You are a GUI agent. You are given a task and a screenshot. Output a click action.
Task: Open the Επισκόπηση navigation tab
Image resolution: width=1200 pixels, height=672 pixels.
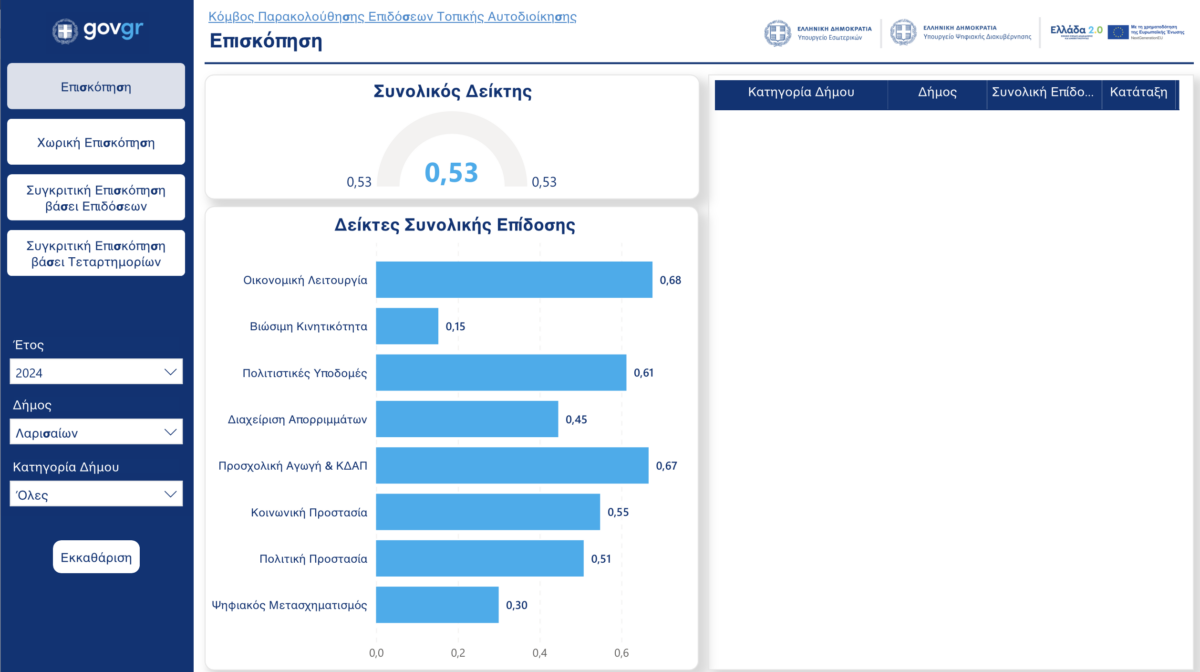tap(96, 87)
